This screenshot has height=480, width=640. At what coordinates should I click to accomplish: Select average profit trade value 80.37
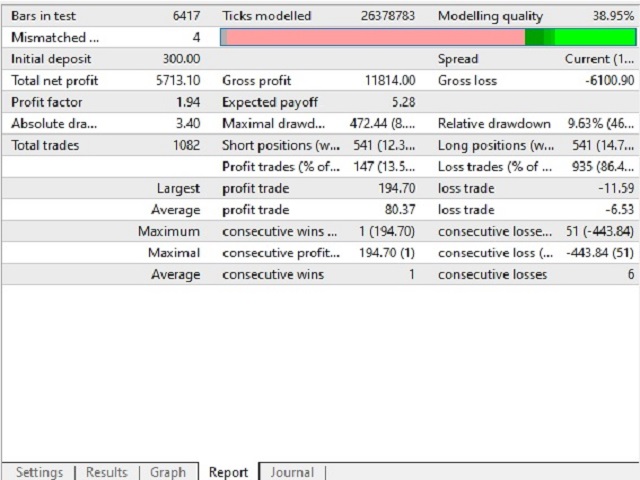pyautogui.click(x=400, y=210)
